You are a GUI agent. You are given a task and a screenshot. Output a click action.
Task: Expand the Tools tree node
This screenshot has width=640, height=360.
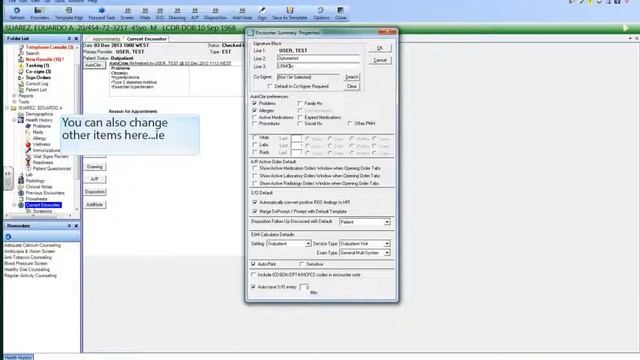(14, 102)
